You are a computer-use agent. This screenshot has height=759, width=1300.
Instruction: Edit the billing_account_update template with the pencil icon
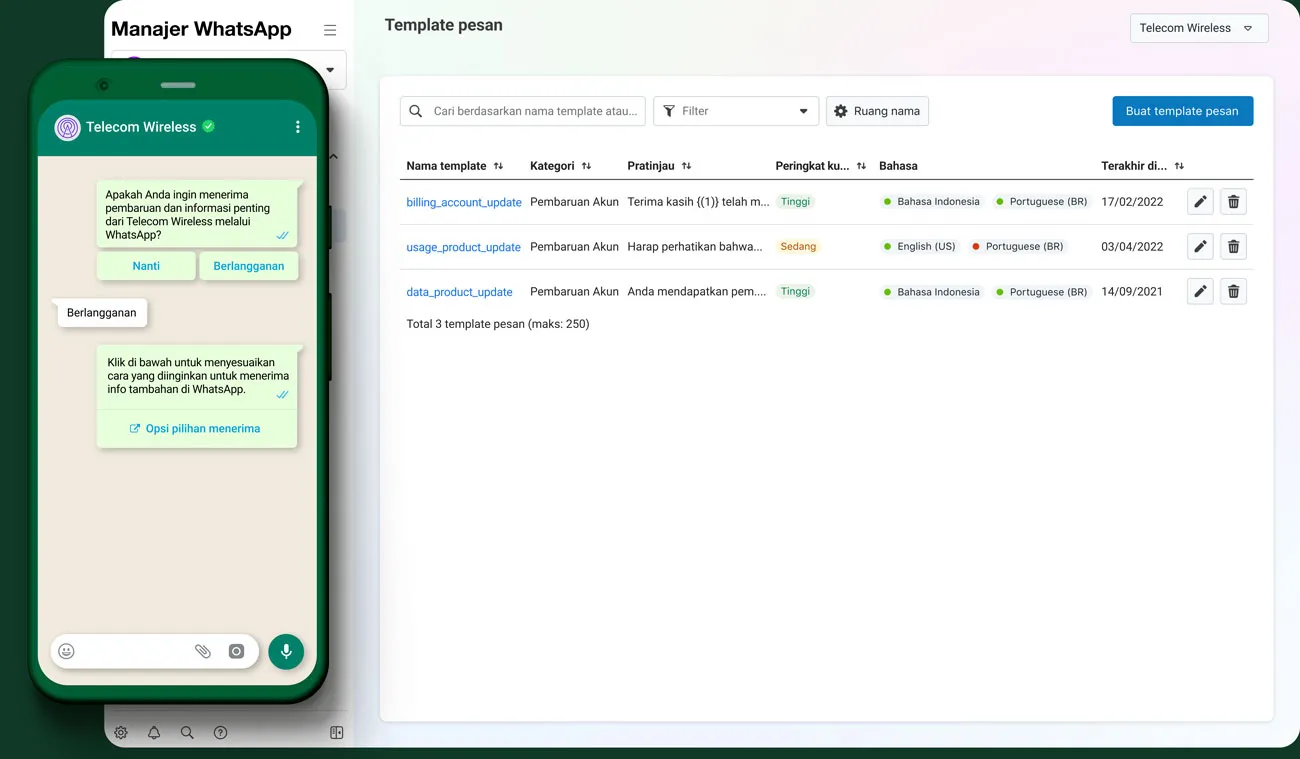tap(1200, 201)
